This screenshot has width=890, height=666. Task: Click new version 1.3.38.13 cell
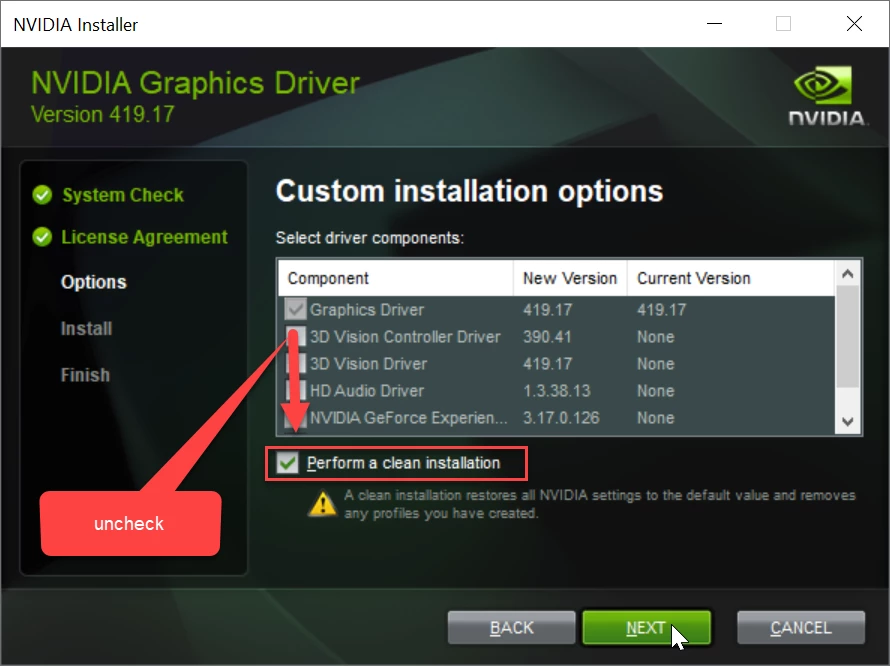557,391
